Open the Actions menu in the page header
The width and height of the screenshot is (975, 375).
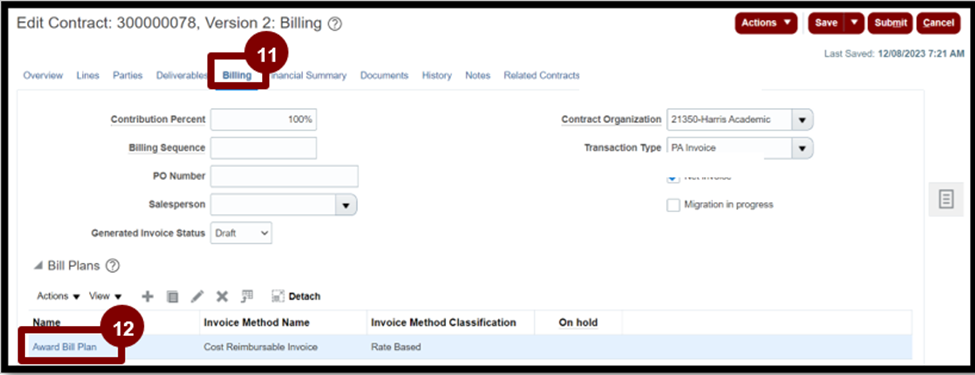pyautogui.click(x=766, y=23)
